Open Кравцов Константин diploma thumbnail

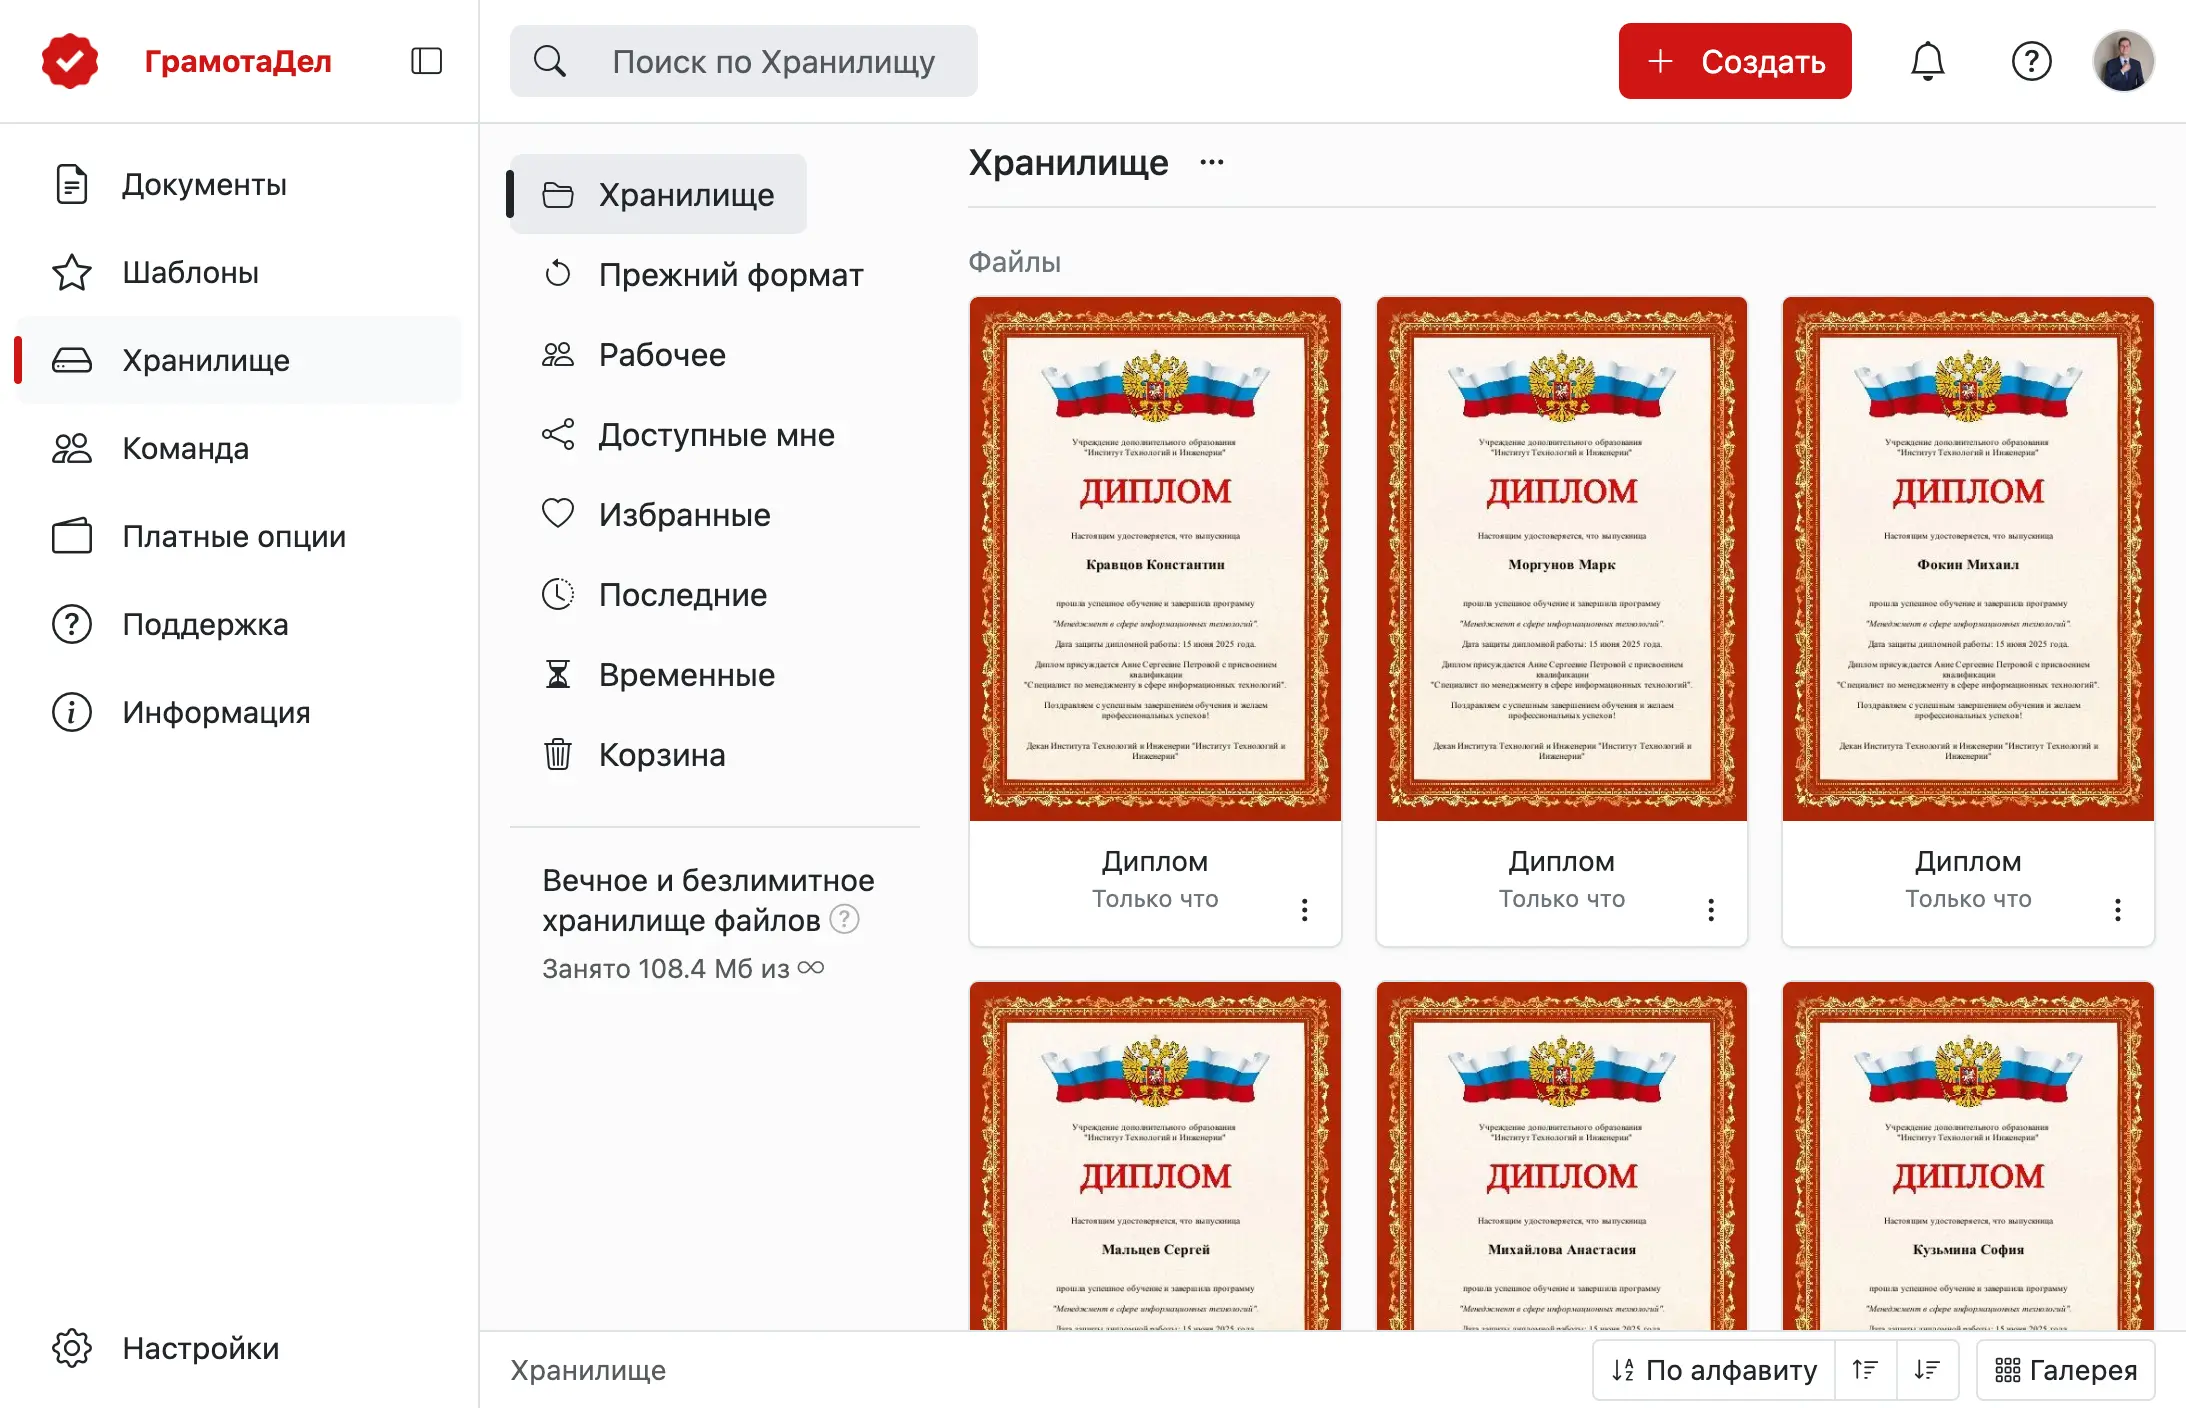(x=1155, y=558)
